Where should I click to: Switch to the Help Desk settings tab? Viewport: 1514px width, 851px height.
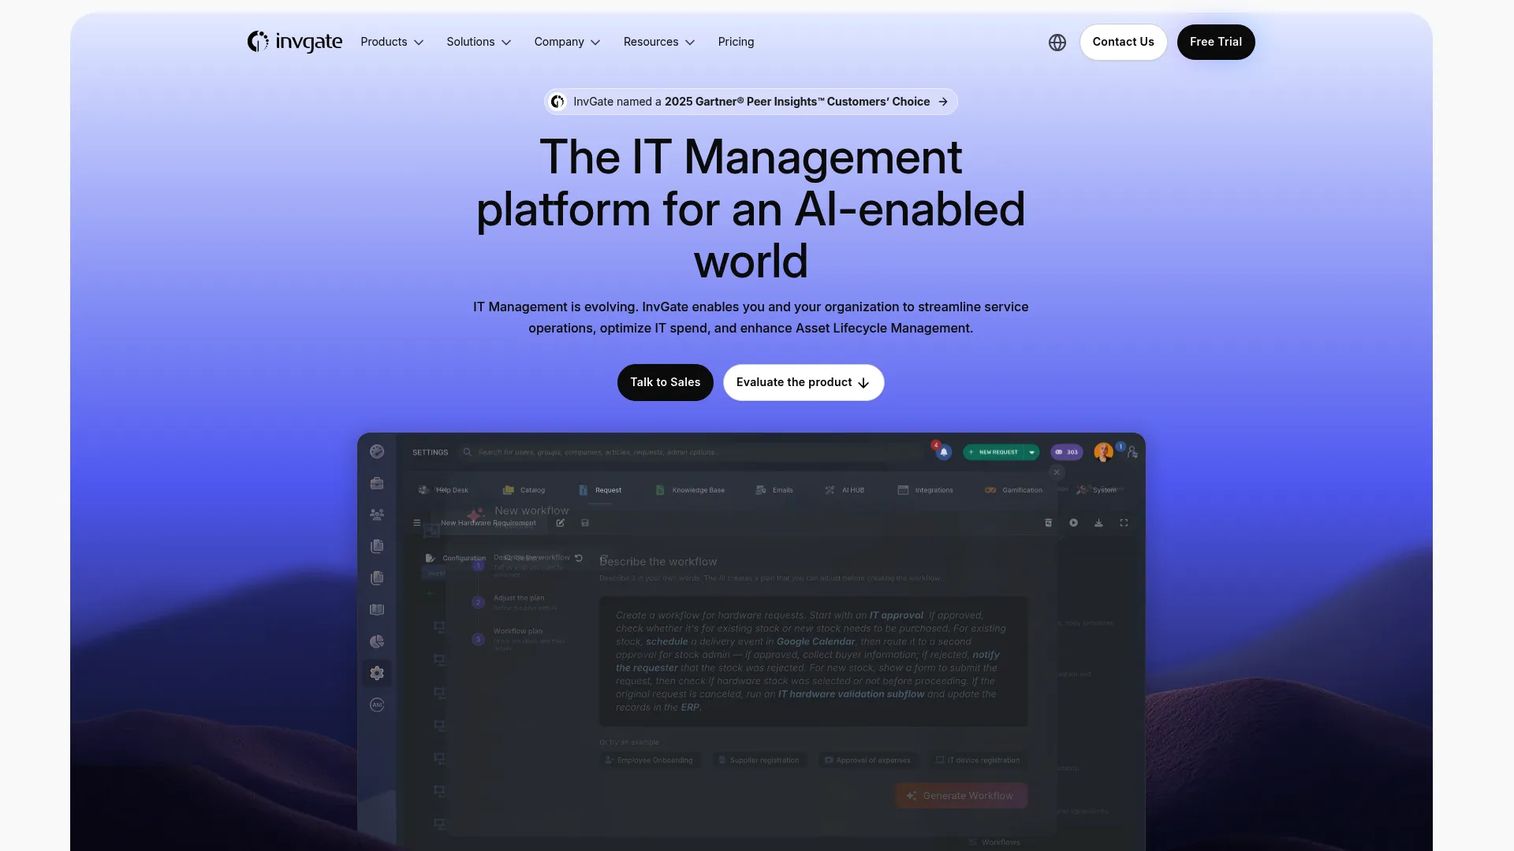pyautogui.click(x=444, y=490)
